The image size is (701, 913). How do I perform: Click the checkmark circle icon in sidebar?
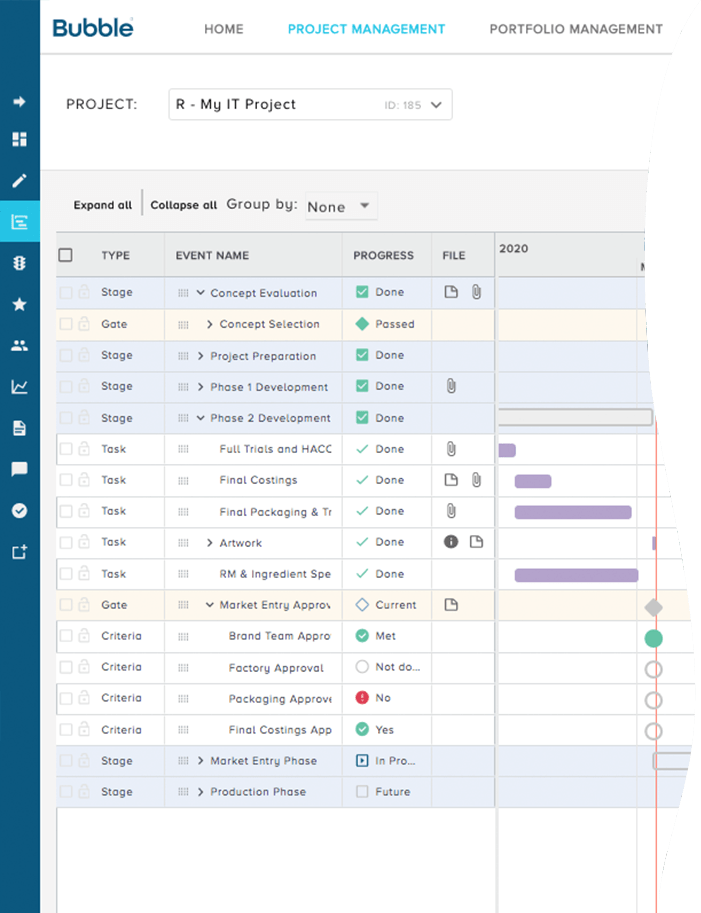pos(19,511)
